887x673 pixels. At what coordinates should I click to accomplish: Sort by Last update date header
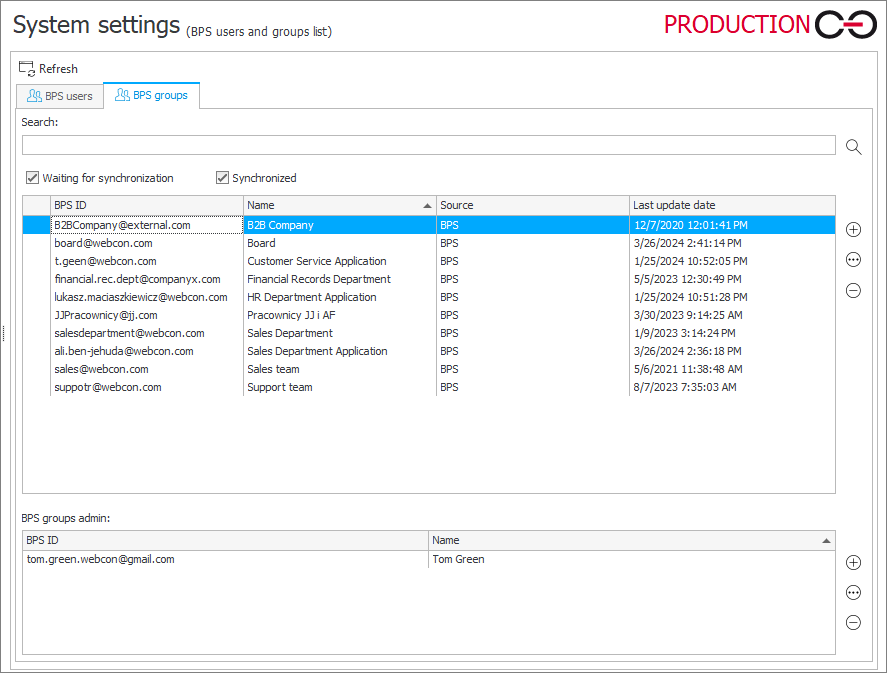coord(732,205)
